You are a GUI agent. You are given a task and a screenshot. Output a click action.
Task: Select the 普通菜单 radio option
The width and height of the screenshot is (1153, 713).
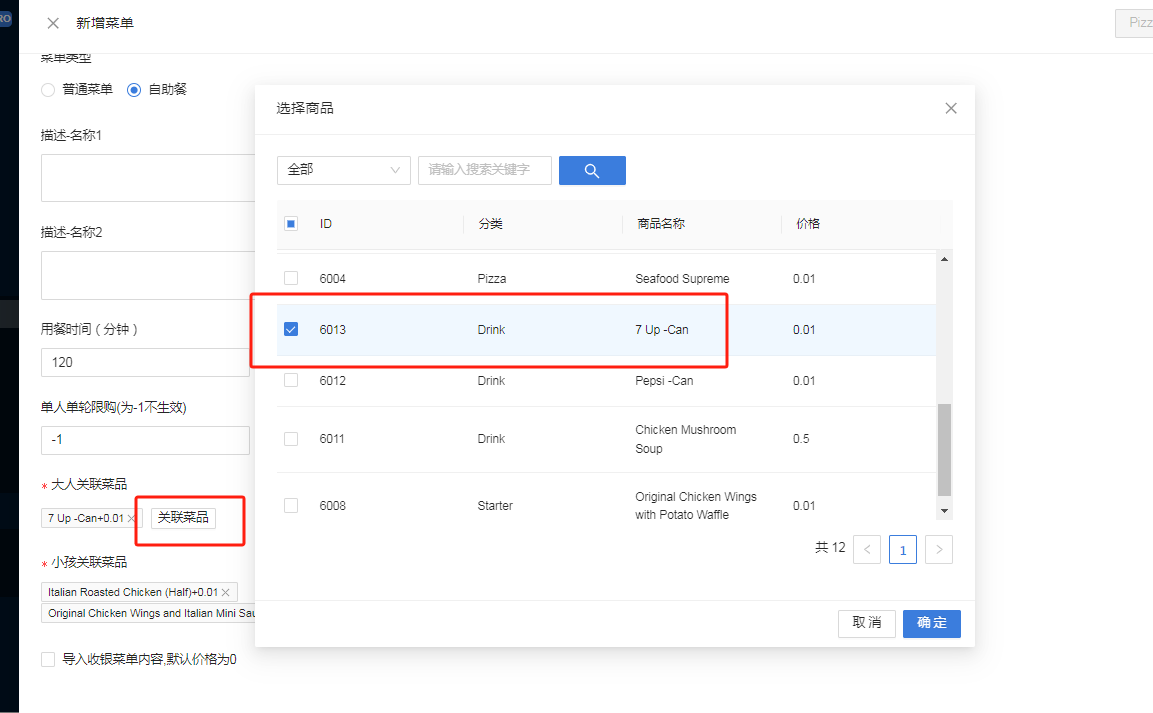point(49,90)
